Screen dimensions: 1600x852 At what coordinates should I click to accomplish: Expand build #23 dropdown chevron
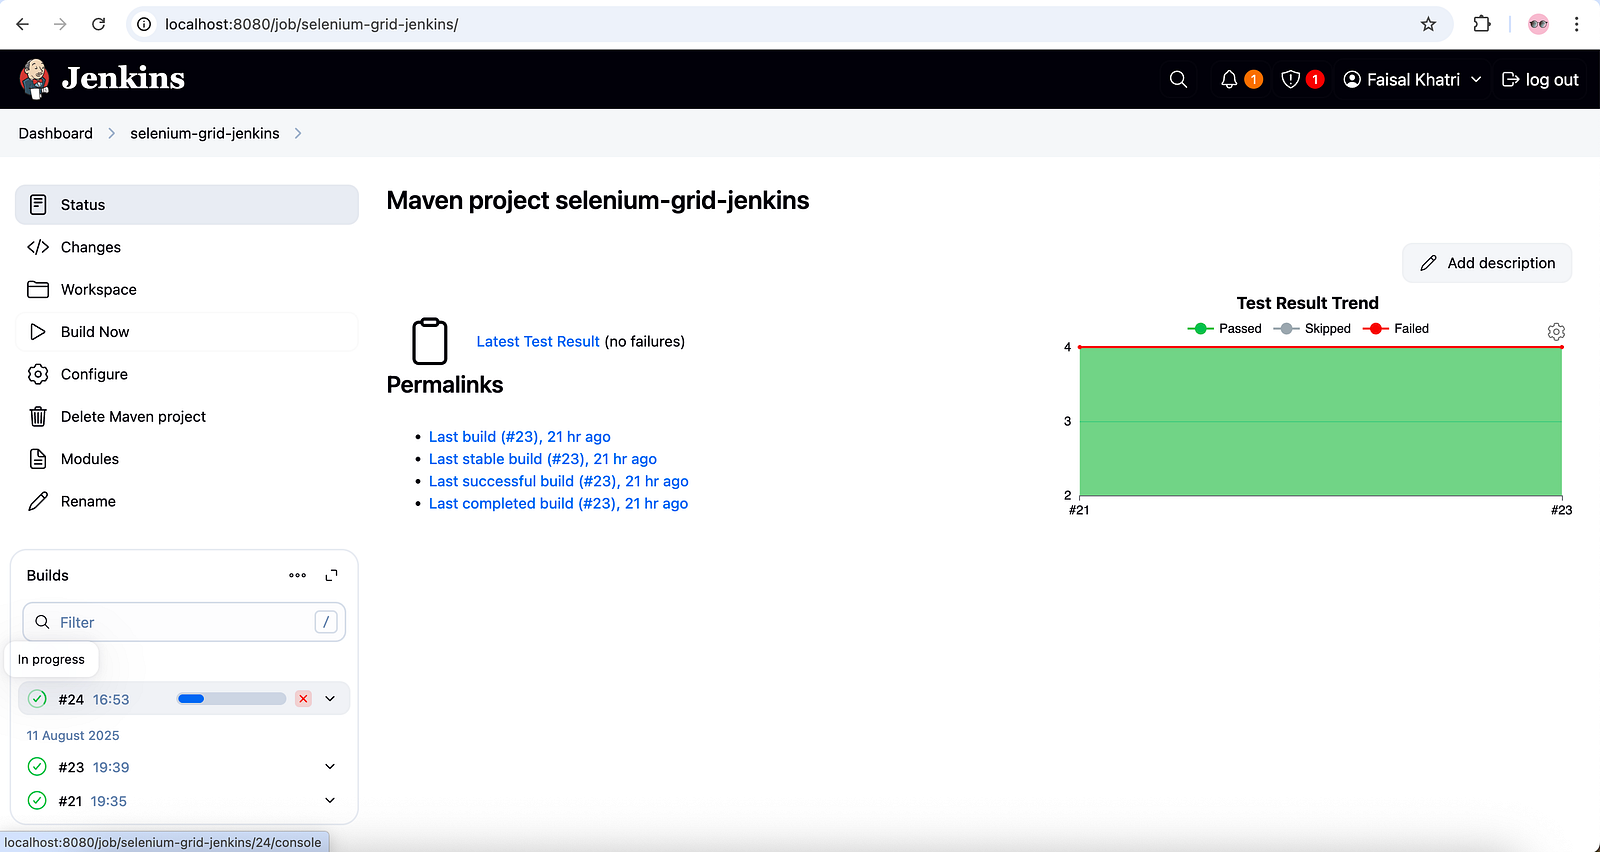tap(330, 767)
